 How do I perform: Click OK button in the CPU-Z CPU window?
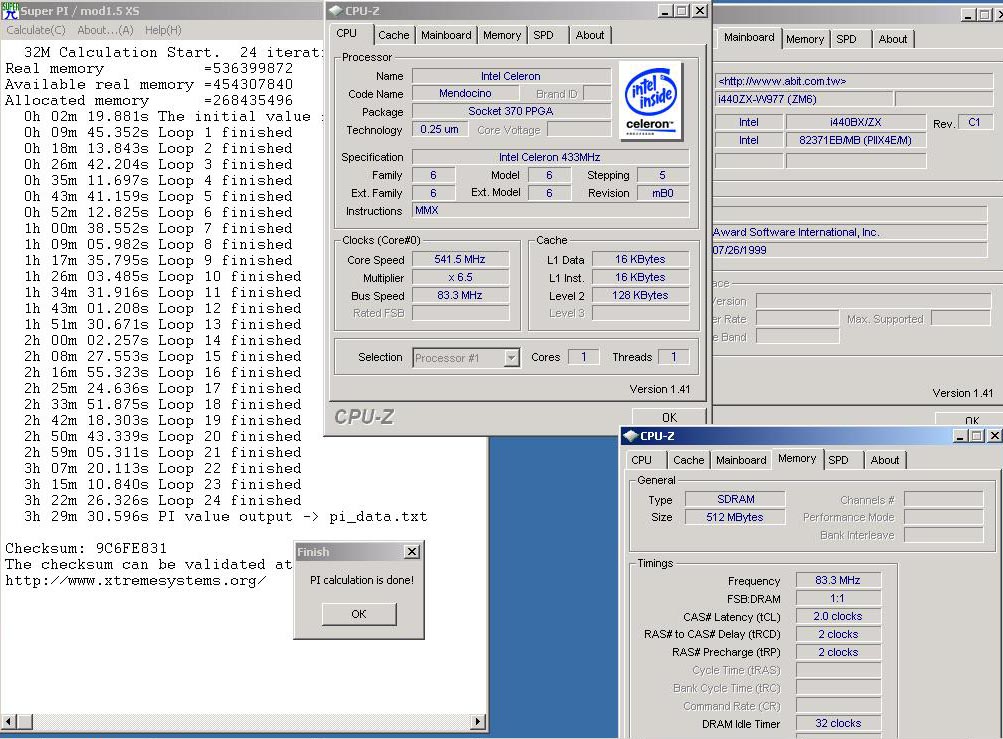point(669,417)
